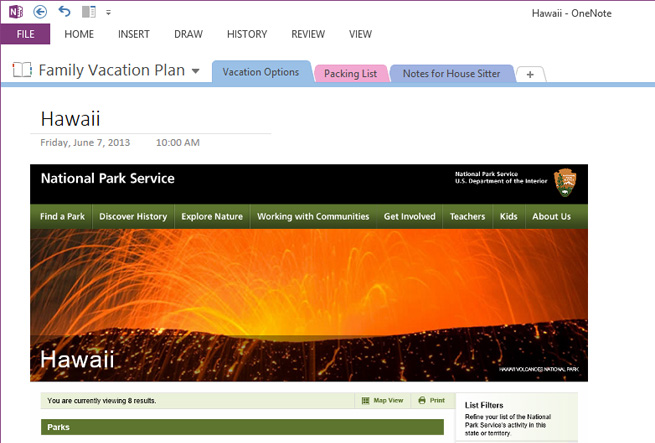Screen dimensions: 655x443
Task: Dock OneNote to the desktop
Action: point(89,12)
